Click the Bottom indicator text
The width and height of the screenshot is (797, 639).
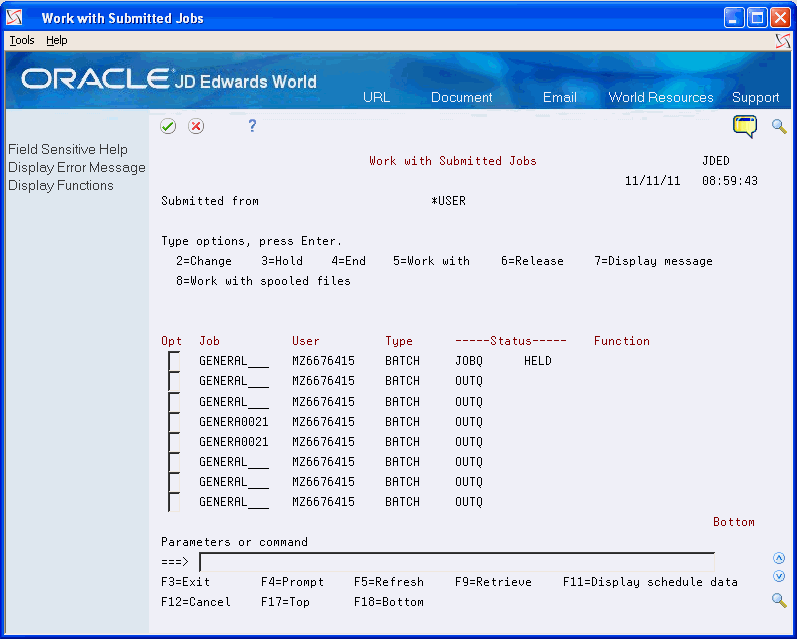[733, 522]
